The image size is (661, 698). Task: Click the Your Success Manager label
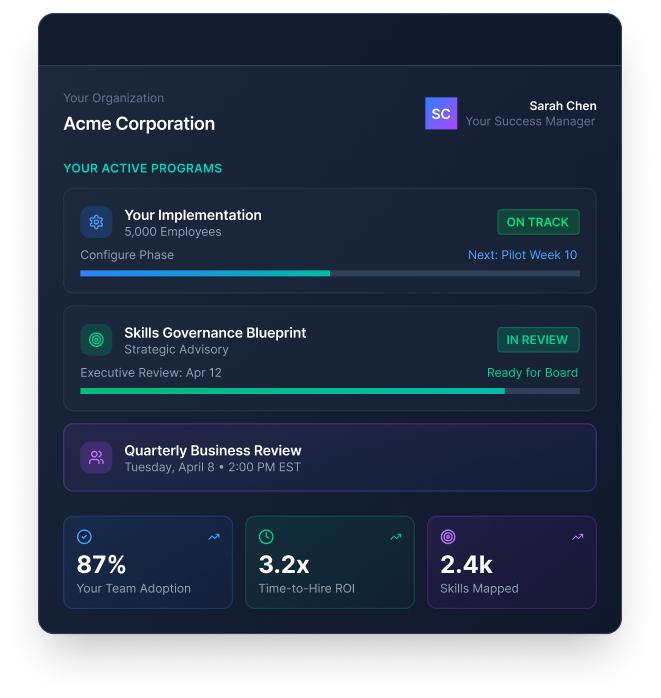(x=530, y=121)
